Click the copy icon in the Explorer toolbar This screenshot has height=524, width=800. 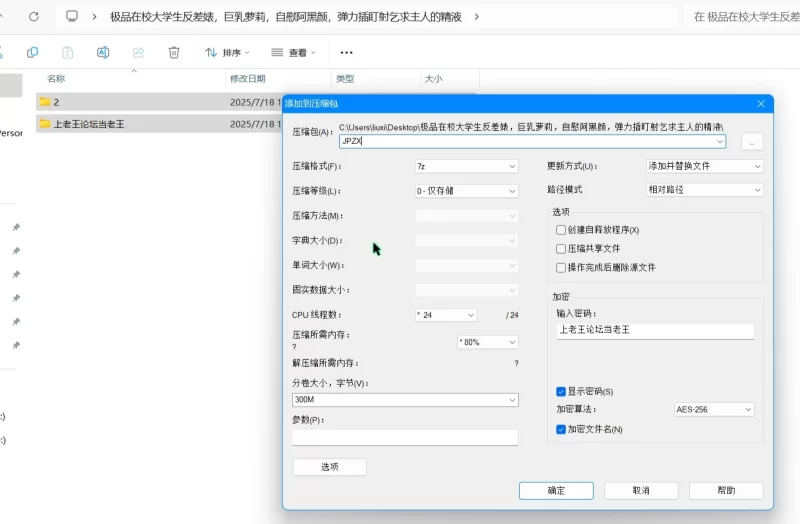point(33,53)
